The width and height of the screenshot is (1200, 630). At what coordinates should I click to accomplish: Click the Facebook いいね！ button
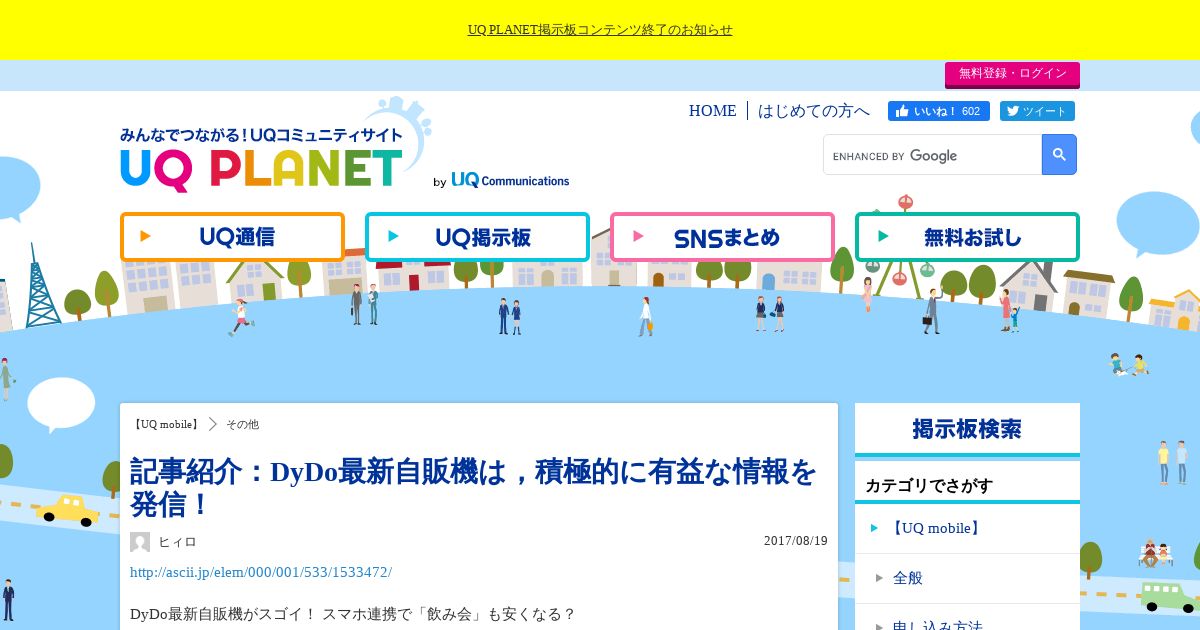coord(938,111)
